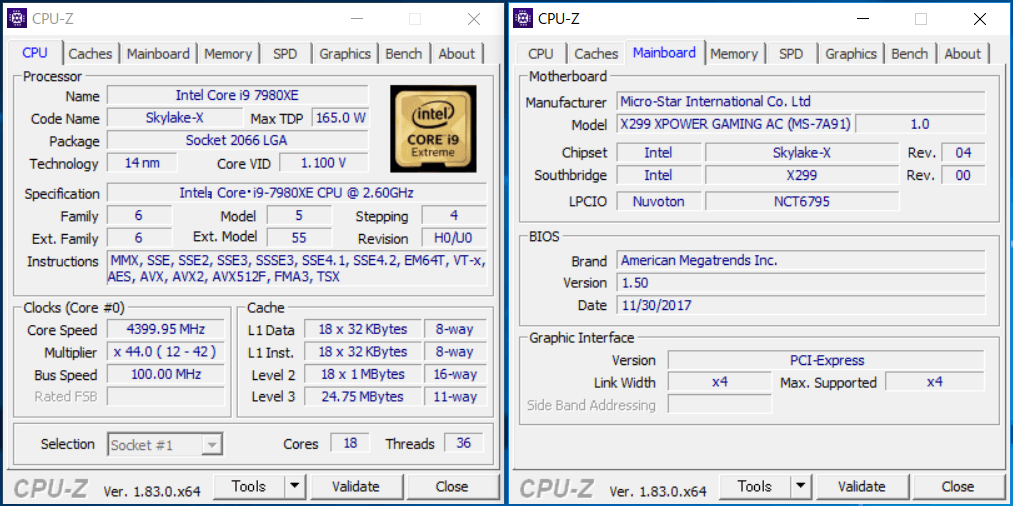Click the Multiplier value x 44.0 ( 12 - 42 )
Viewport: 1013px width, 506px height.
pyautogui.click(x=165, y=352)
